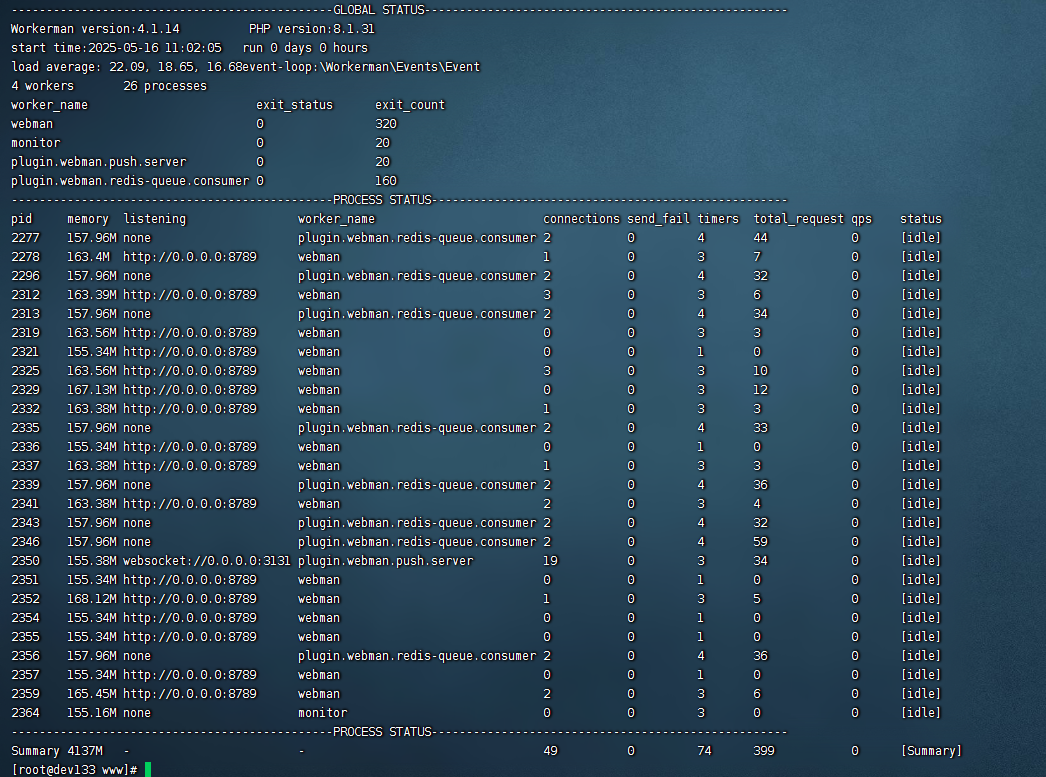The width and height of the screenshot is (1046, 777).
Task: Select pid 2277 in the process list
Action: coord(25,238)
